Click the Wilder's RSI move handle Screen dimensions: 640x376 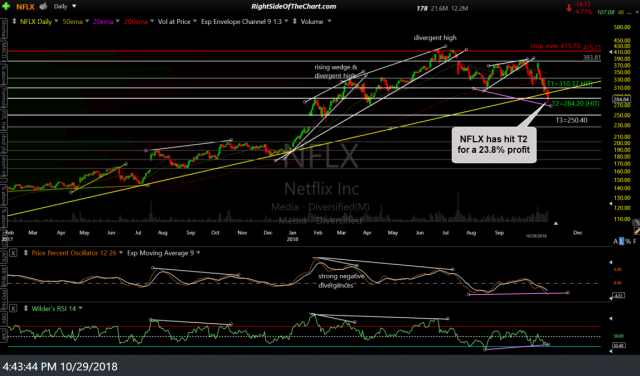click(25, 309)
